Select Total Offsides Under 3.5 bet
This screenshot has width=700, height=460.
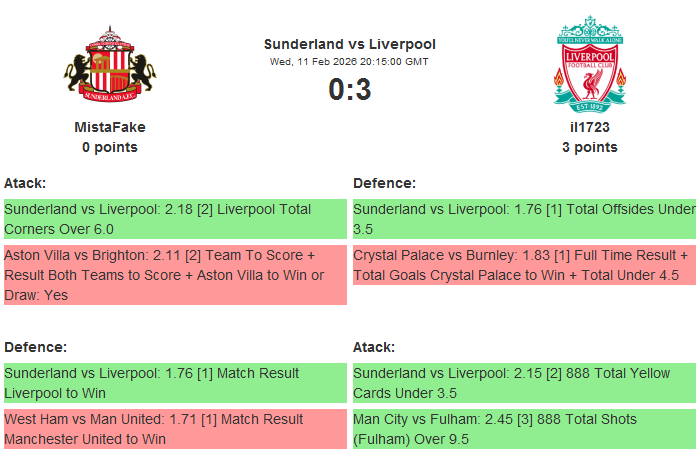click(524, 219)
